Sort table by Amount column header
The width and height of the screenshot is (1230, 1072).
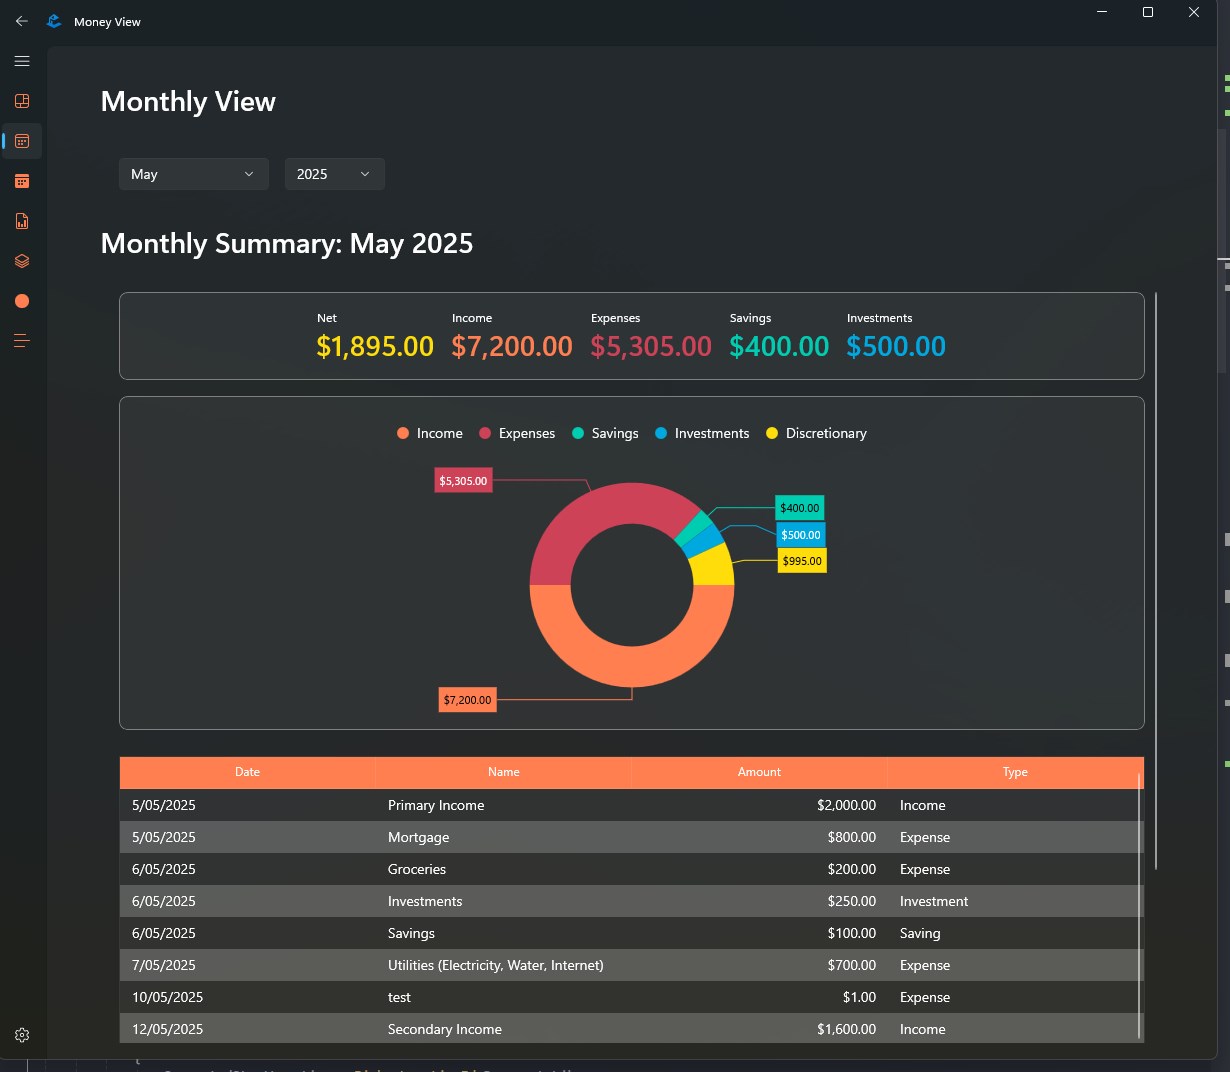pyautogui.click(x=759, y=772)
